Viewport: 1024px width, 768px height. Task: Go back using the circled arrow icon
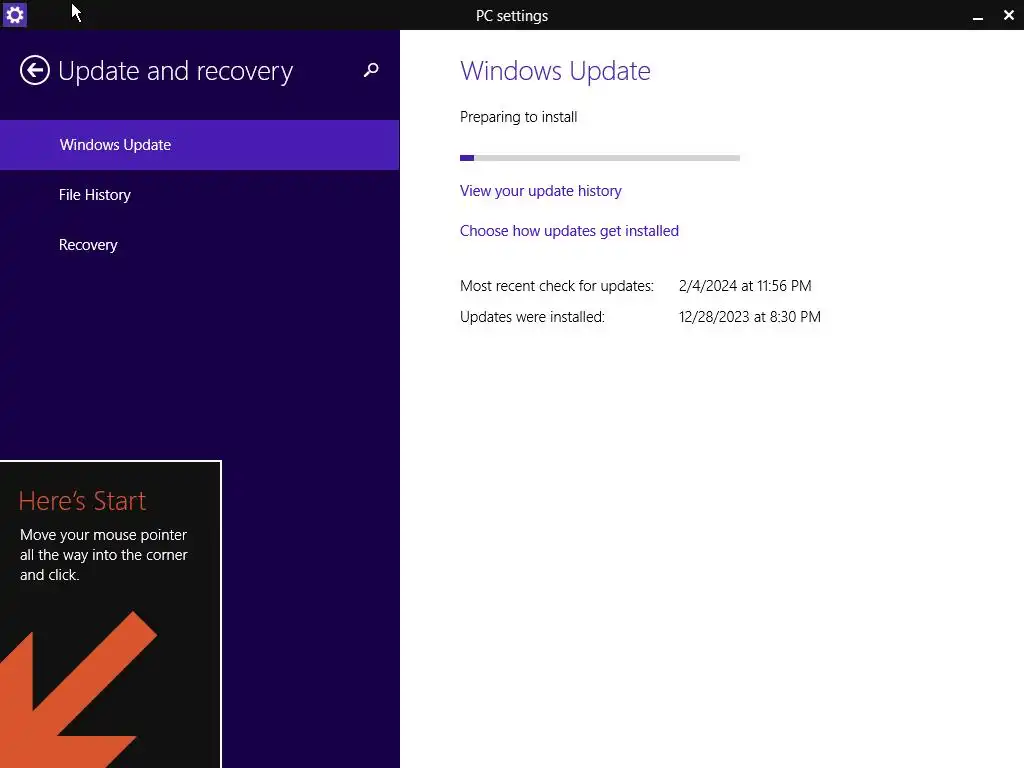pyautogui.click(x=35, y=71)
